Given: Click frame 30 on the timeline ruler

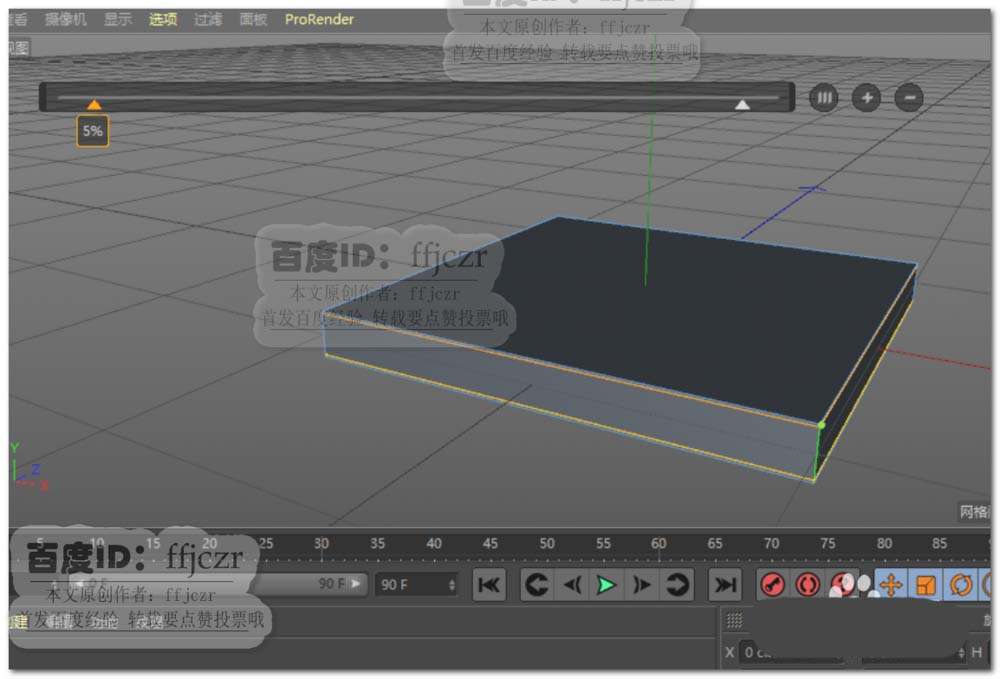Looking at the screenshot, I should point(321,543).
